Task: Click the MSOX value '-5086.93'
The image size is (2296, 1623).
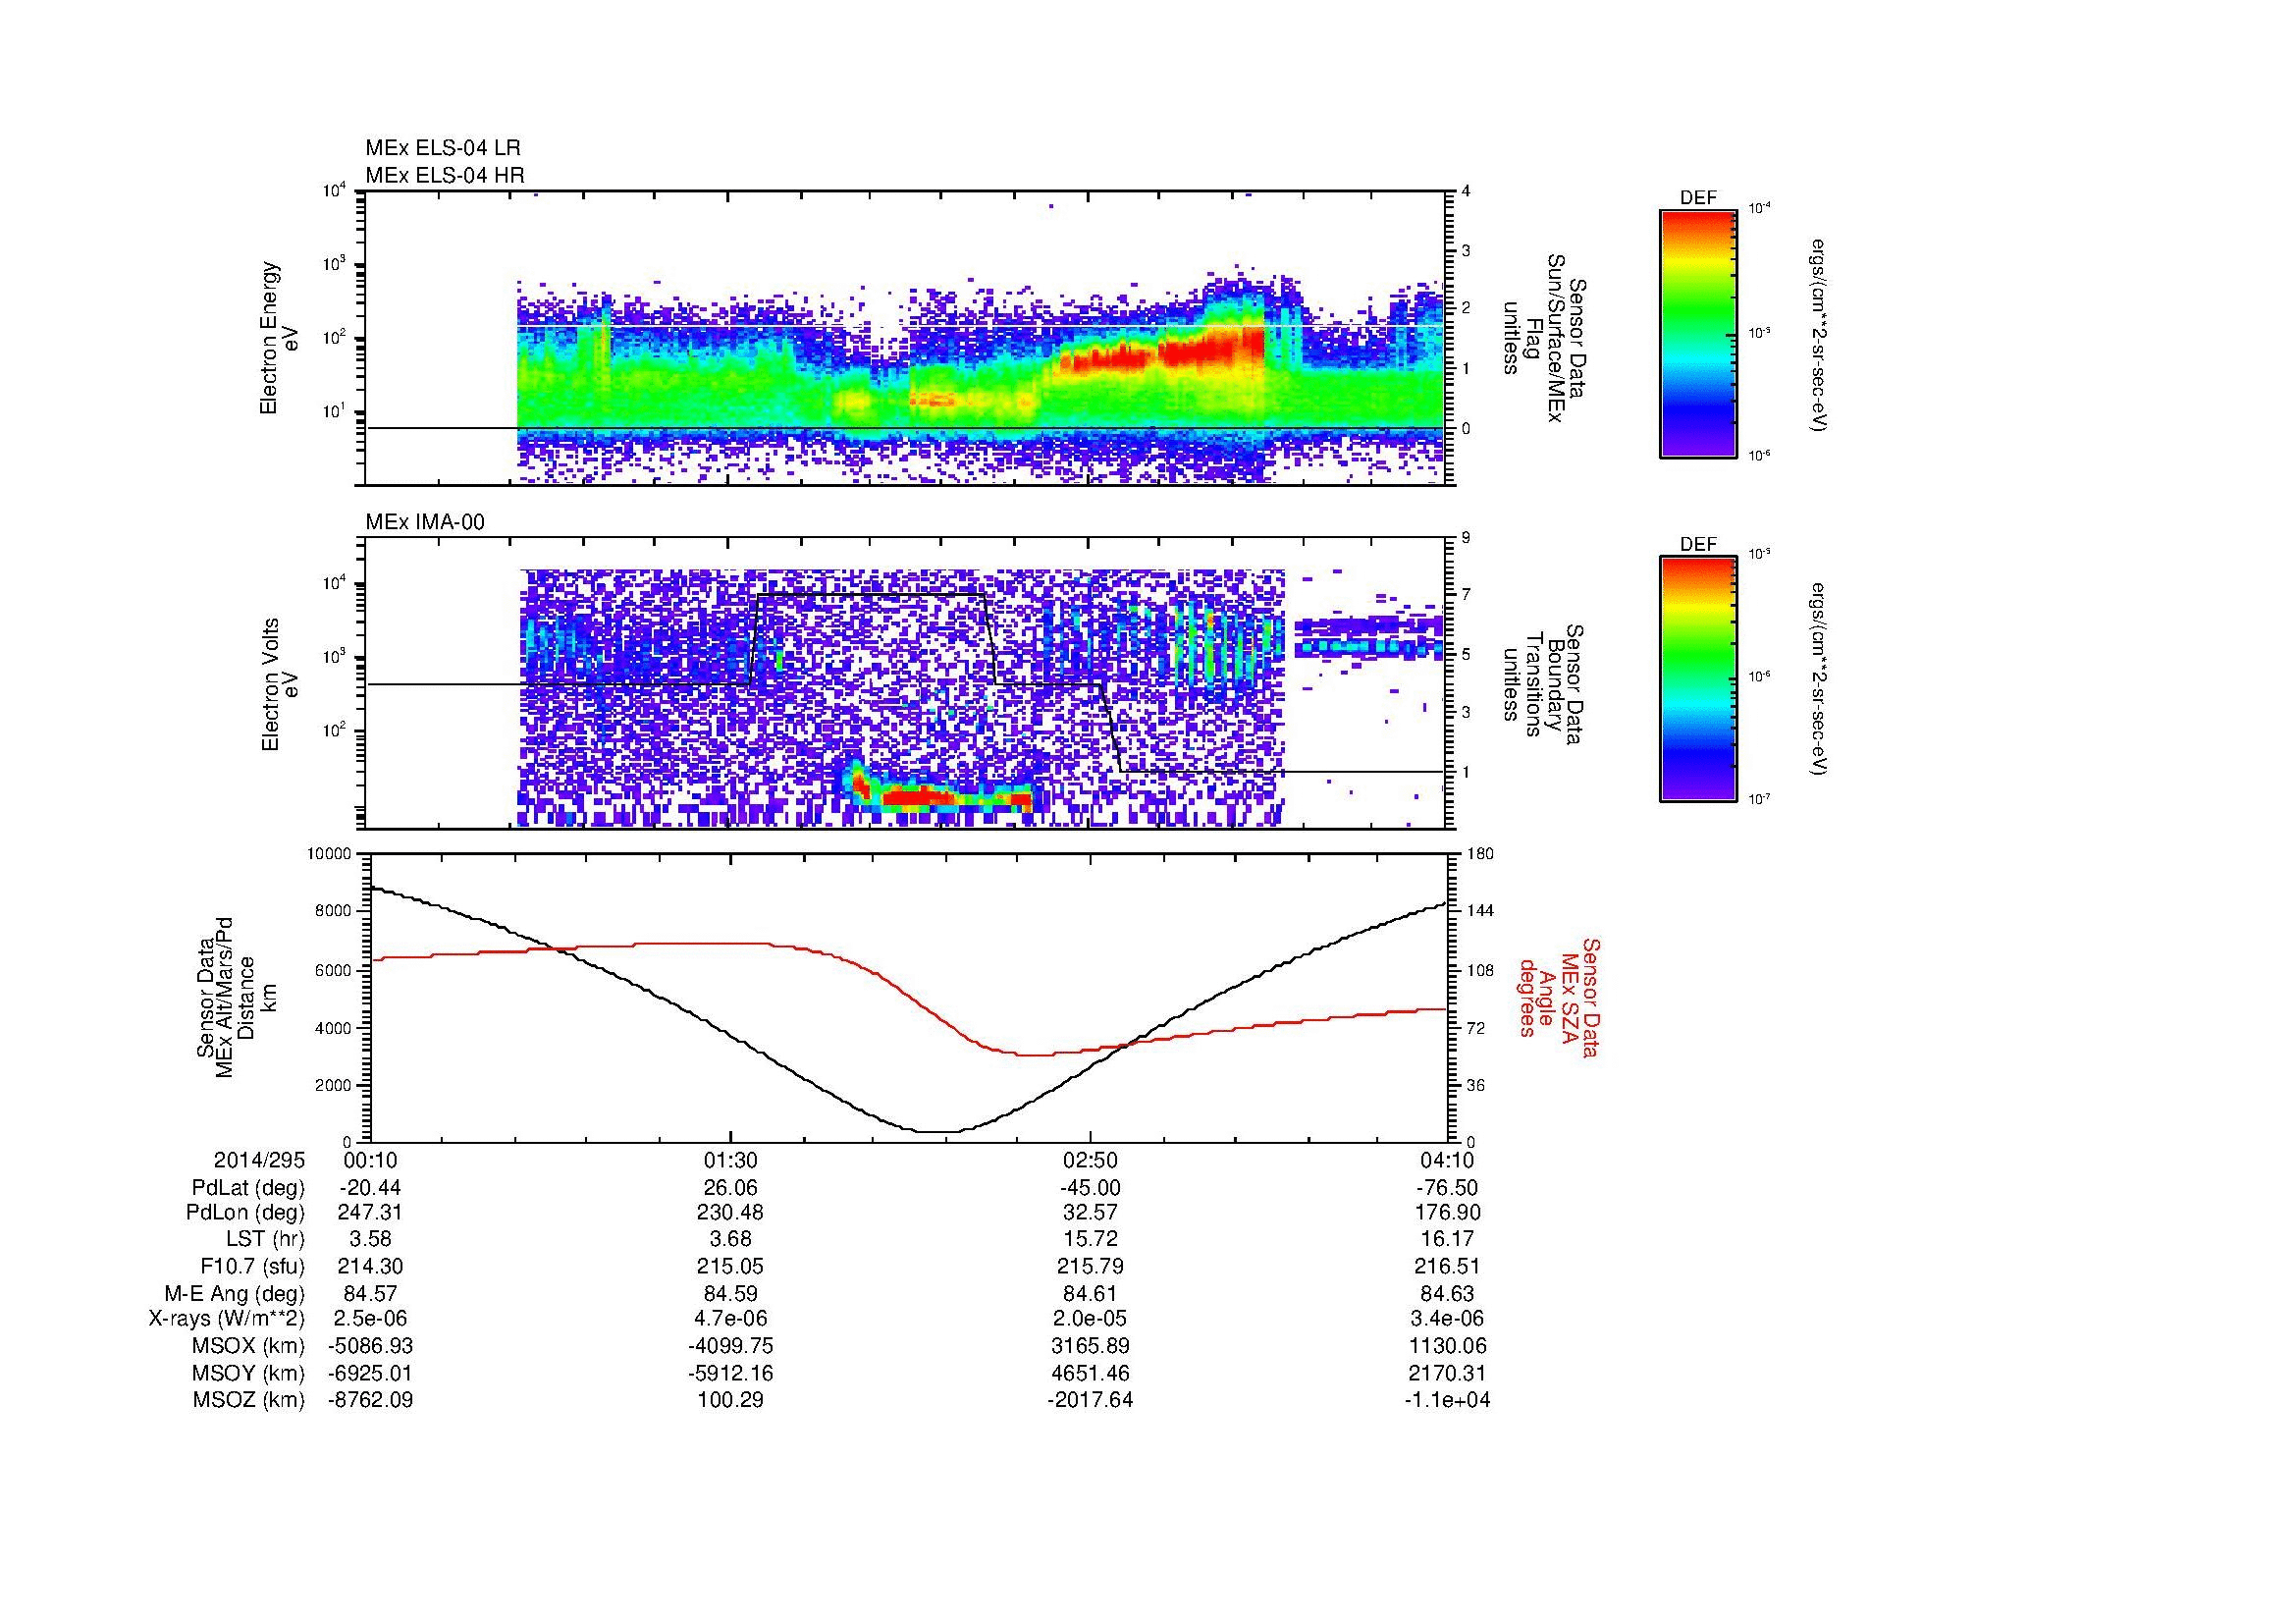Action: [x=370, y=1346]
